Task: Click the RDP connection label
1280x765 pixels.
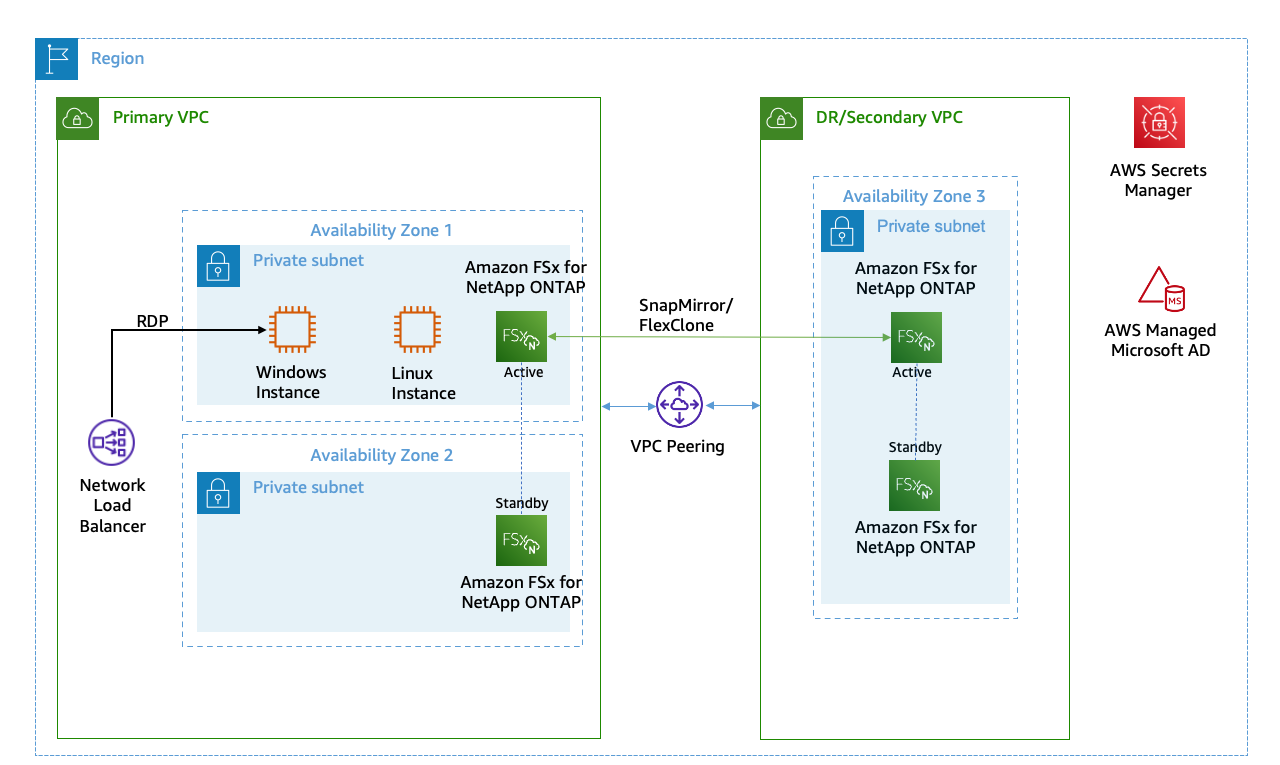Action: (153, 321)
